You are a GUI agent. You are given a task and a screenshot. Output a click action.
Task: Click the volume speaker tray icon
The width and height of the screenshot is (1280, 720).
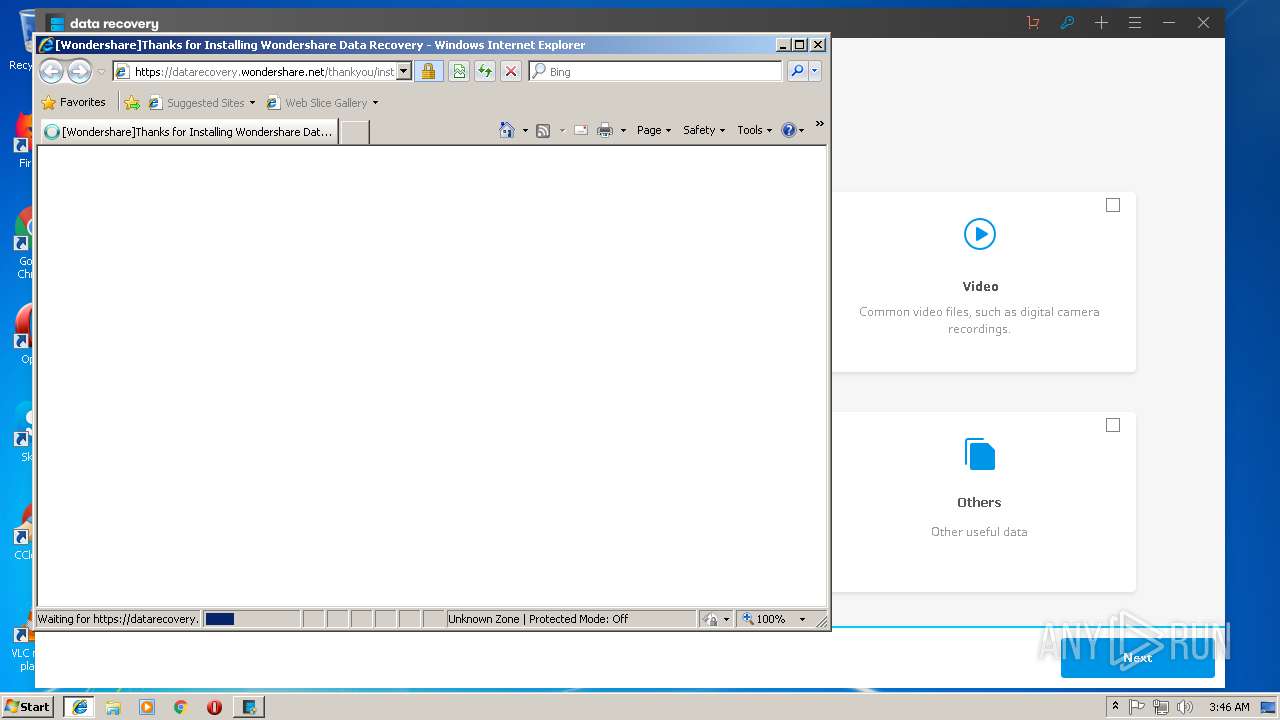coord(1185,707)
